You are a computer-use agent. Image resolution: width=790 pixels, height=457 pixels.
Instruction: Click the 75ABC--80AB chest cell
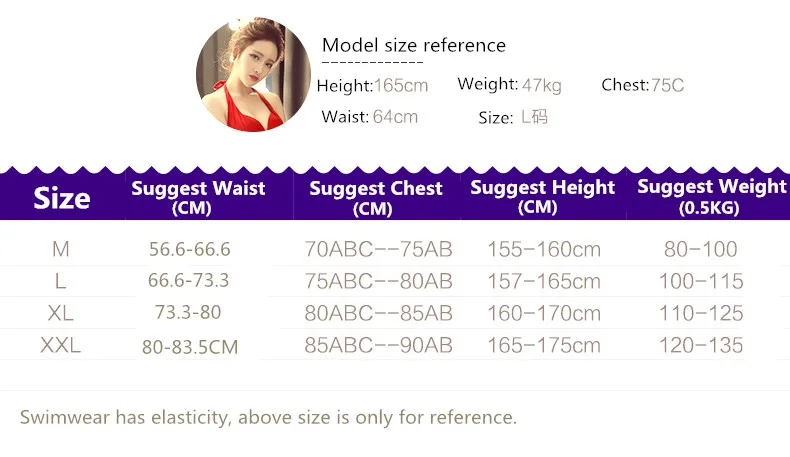click(378, 281)
